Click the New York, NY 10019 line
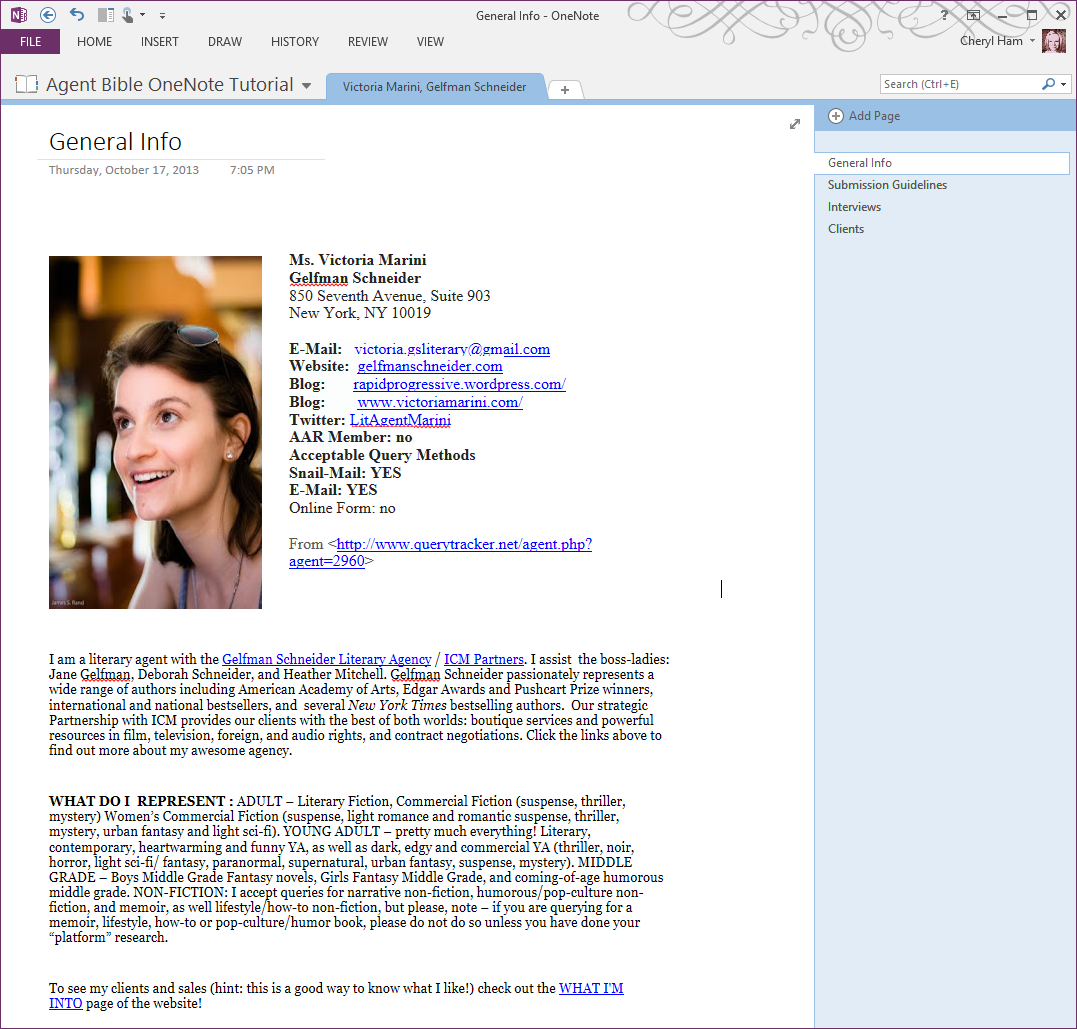This screenshot has width=1077, height=1029. click(360, 313)
